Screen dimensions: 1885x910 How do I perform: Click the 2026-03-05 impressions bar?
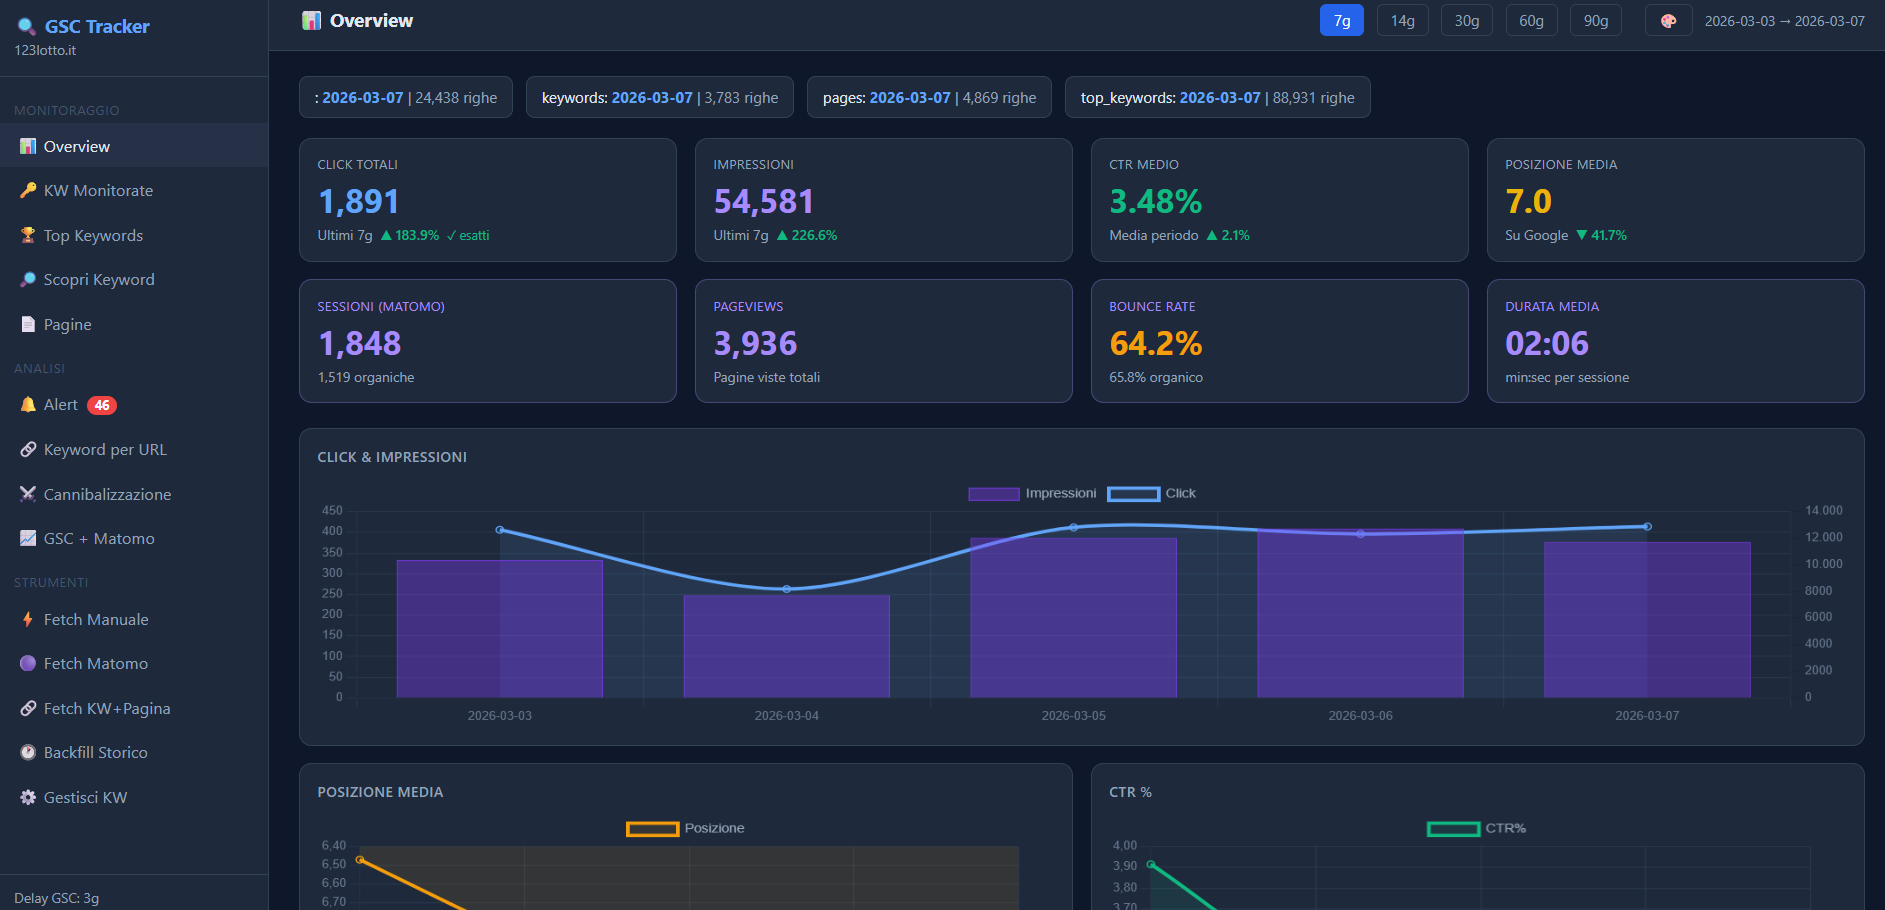pos(1073,618)
